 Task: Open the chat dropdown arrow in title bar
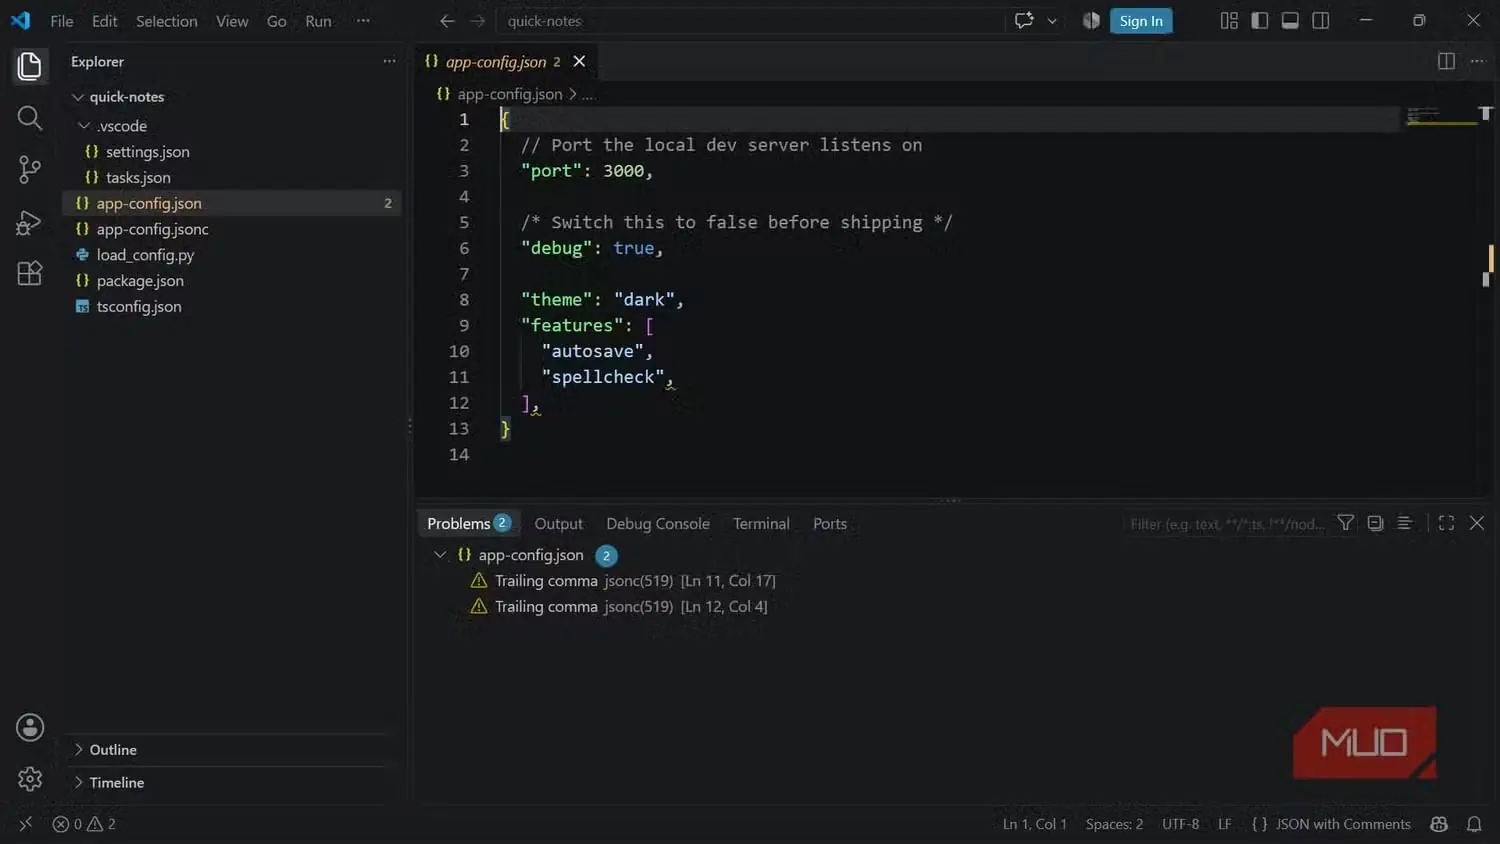(x=1052, y=21)
